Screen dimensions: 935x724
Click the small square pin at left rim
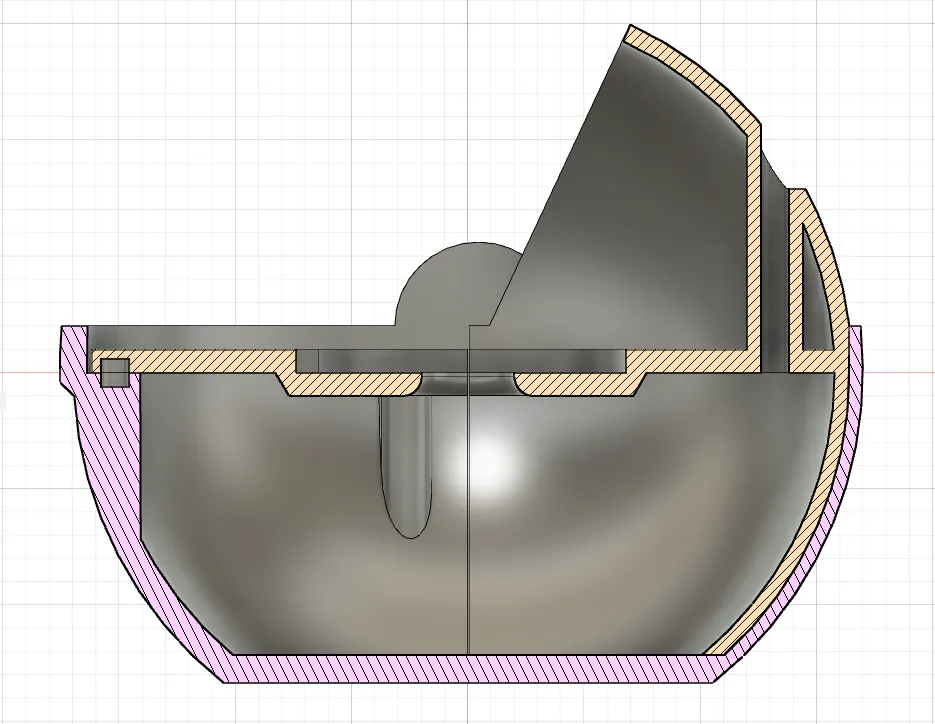[x=114, y=372]
